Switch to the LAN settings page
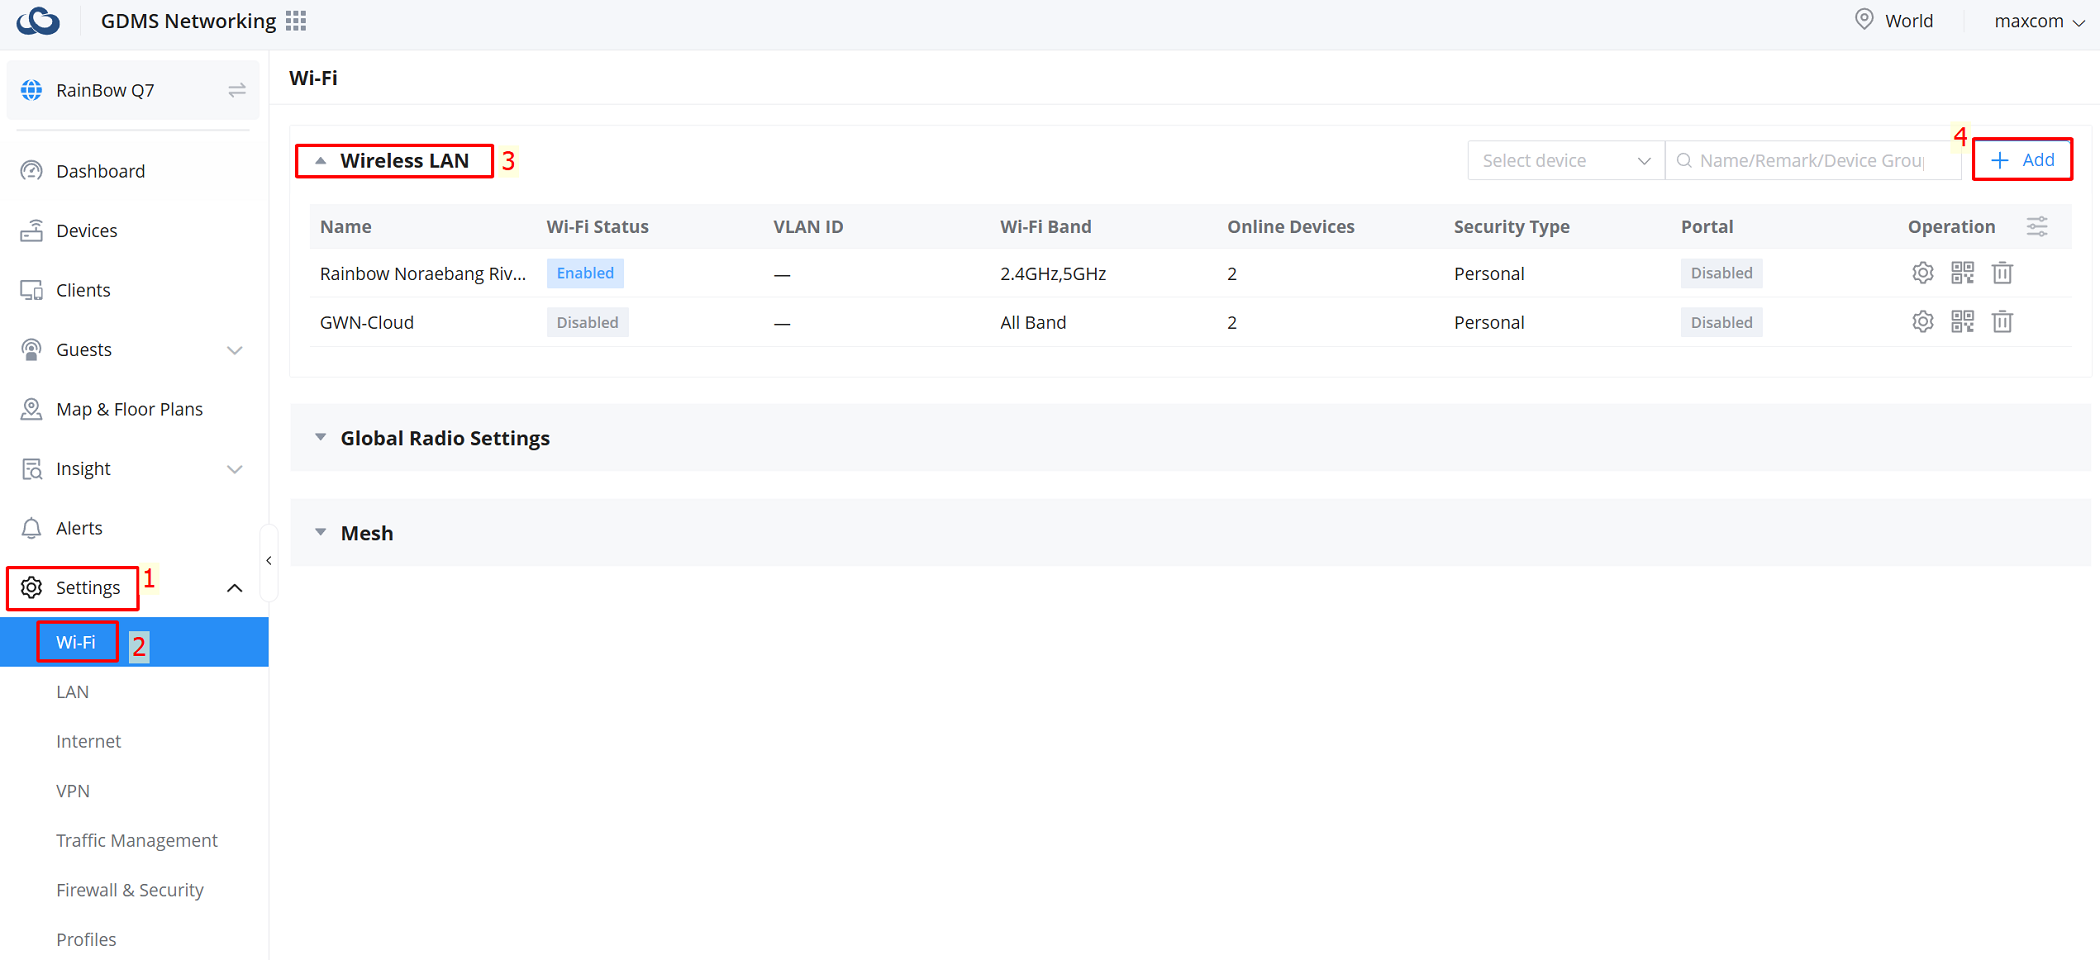Screen dimensions: 2100x960 [x=72, y=691]
